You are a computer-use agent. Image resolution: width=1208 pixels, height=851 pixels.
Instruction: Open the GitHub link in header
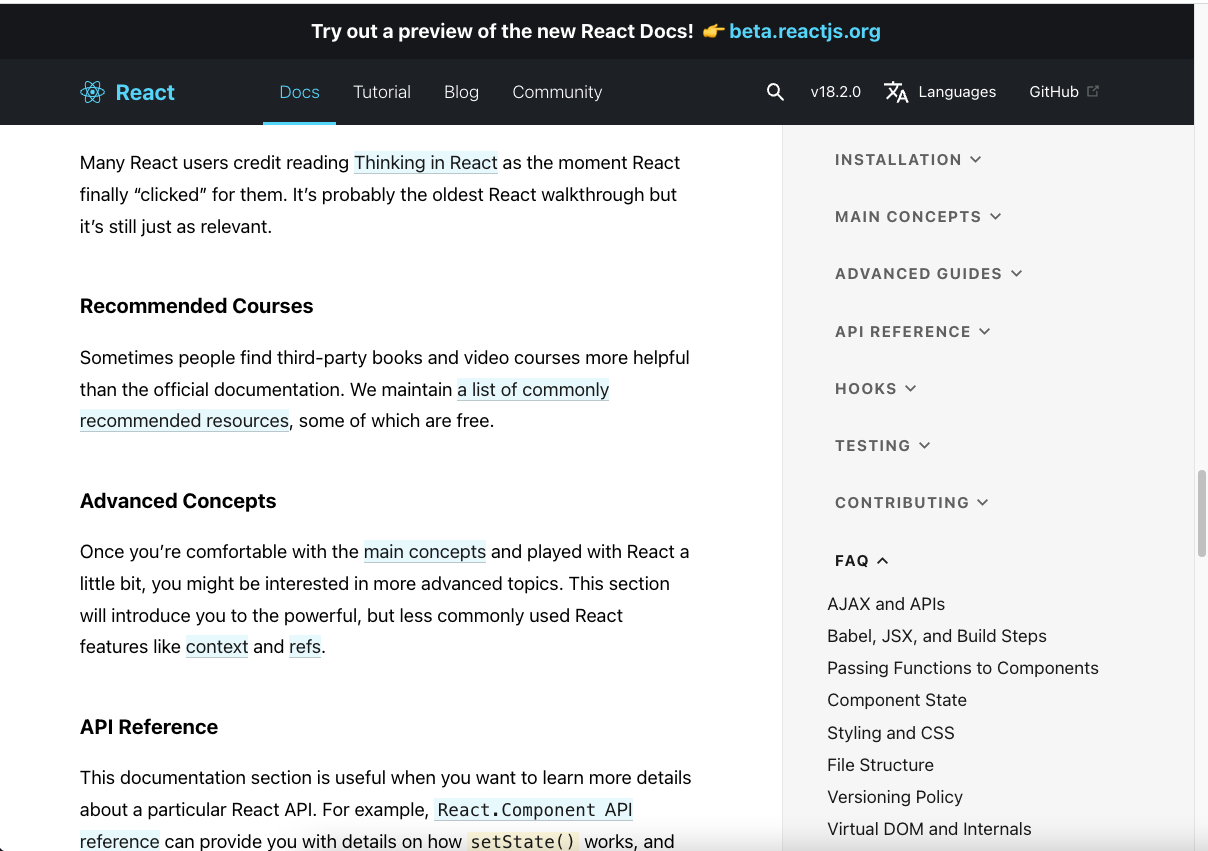tap(1054, 92)
